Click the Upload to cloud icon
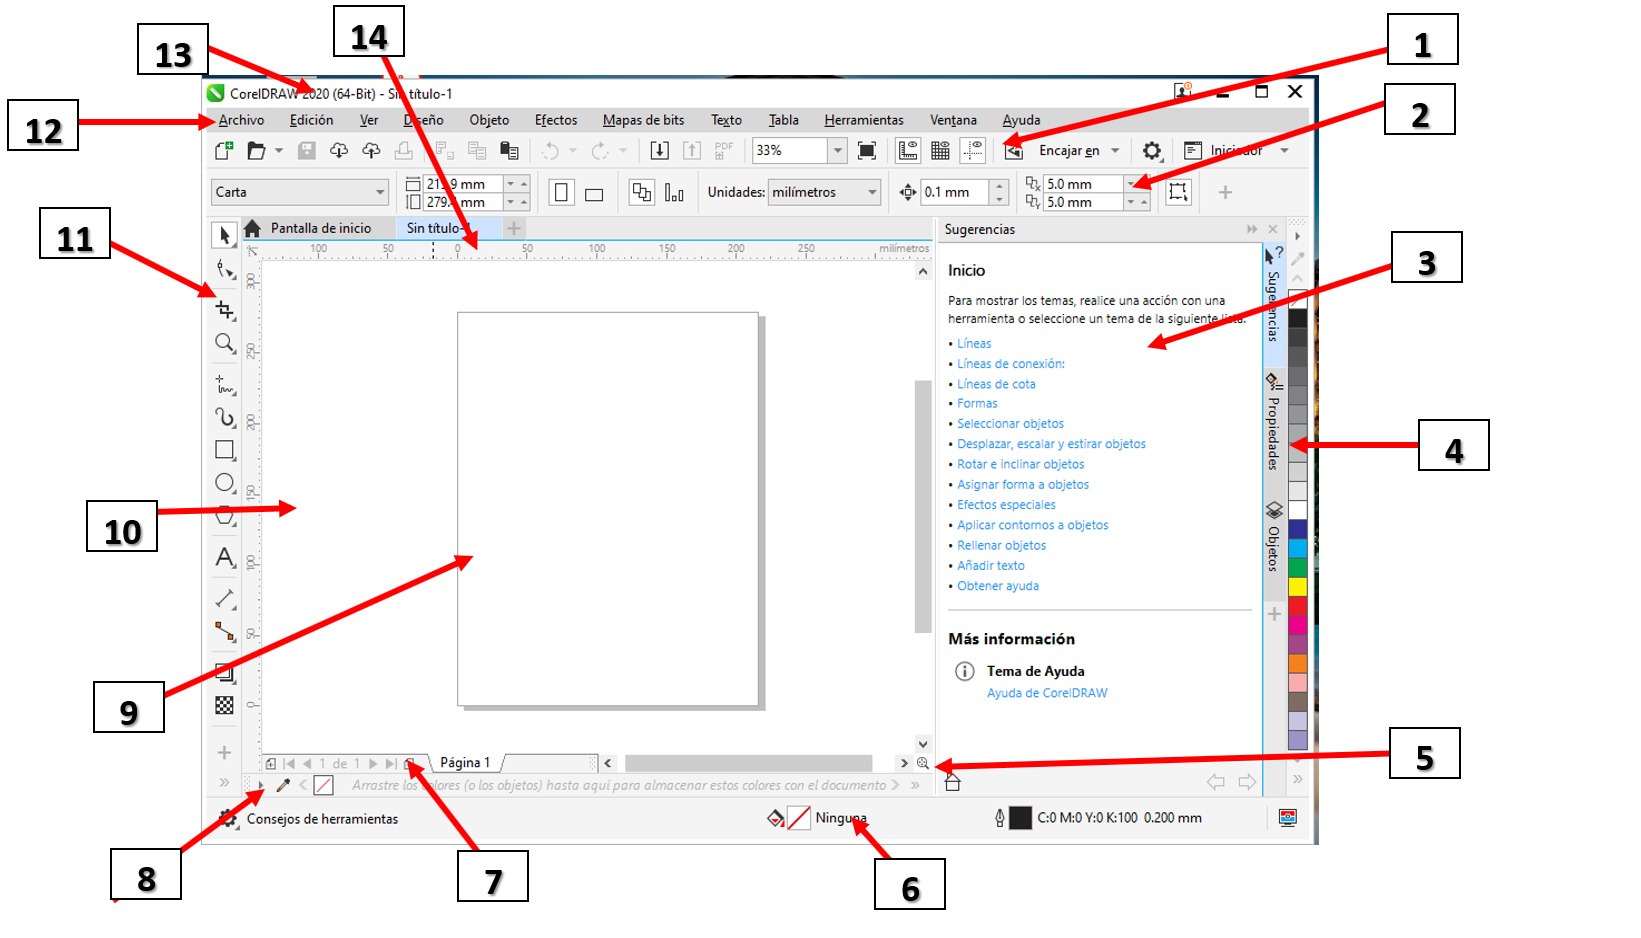Image resolution: width=1641 pixels, height=938 pixels. click(x=371, y=150)
